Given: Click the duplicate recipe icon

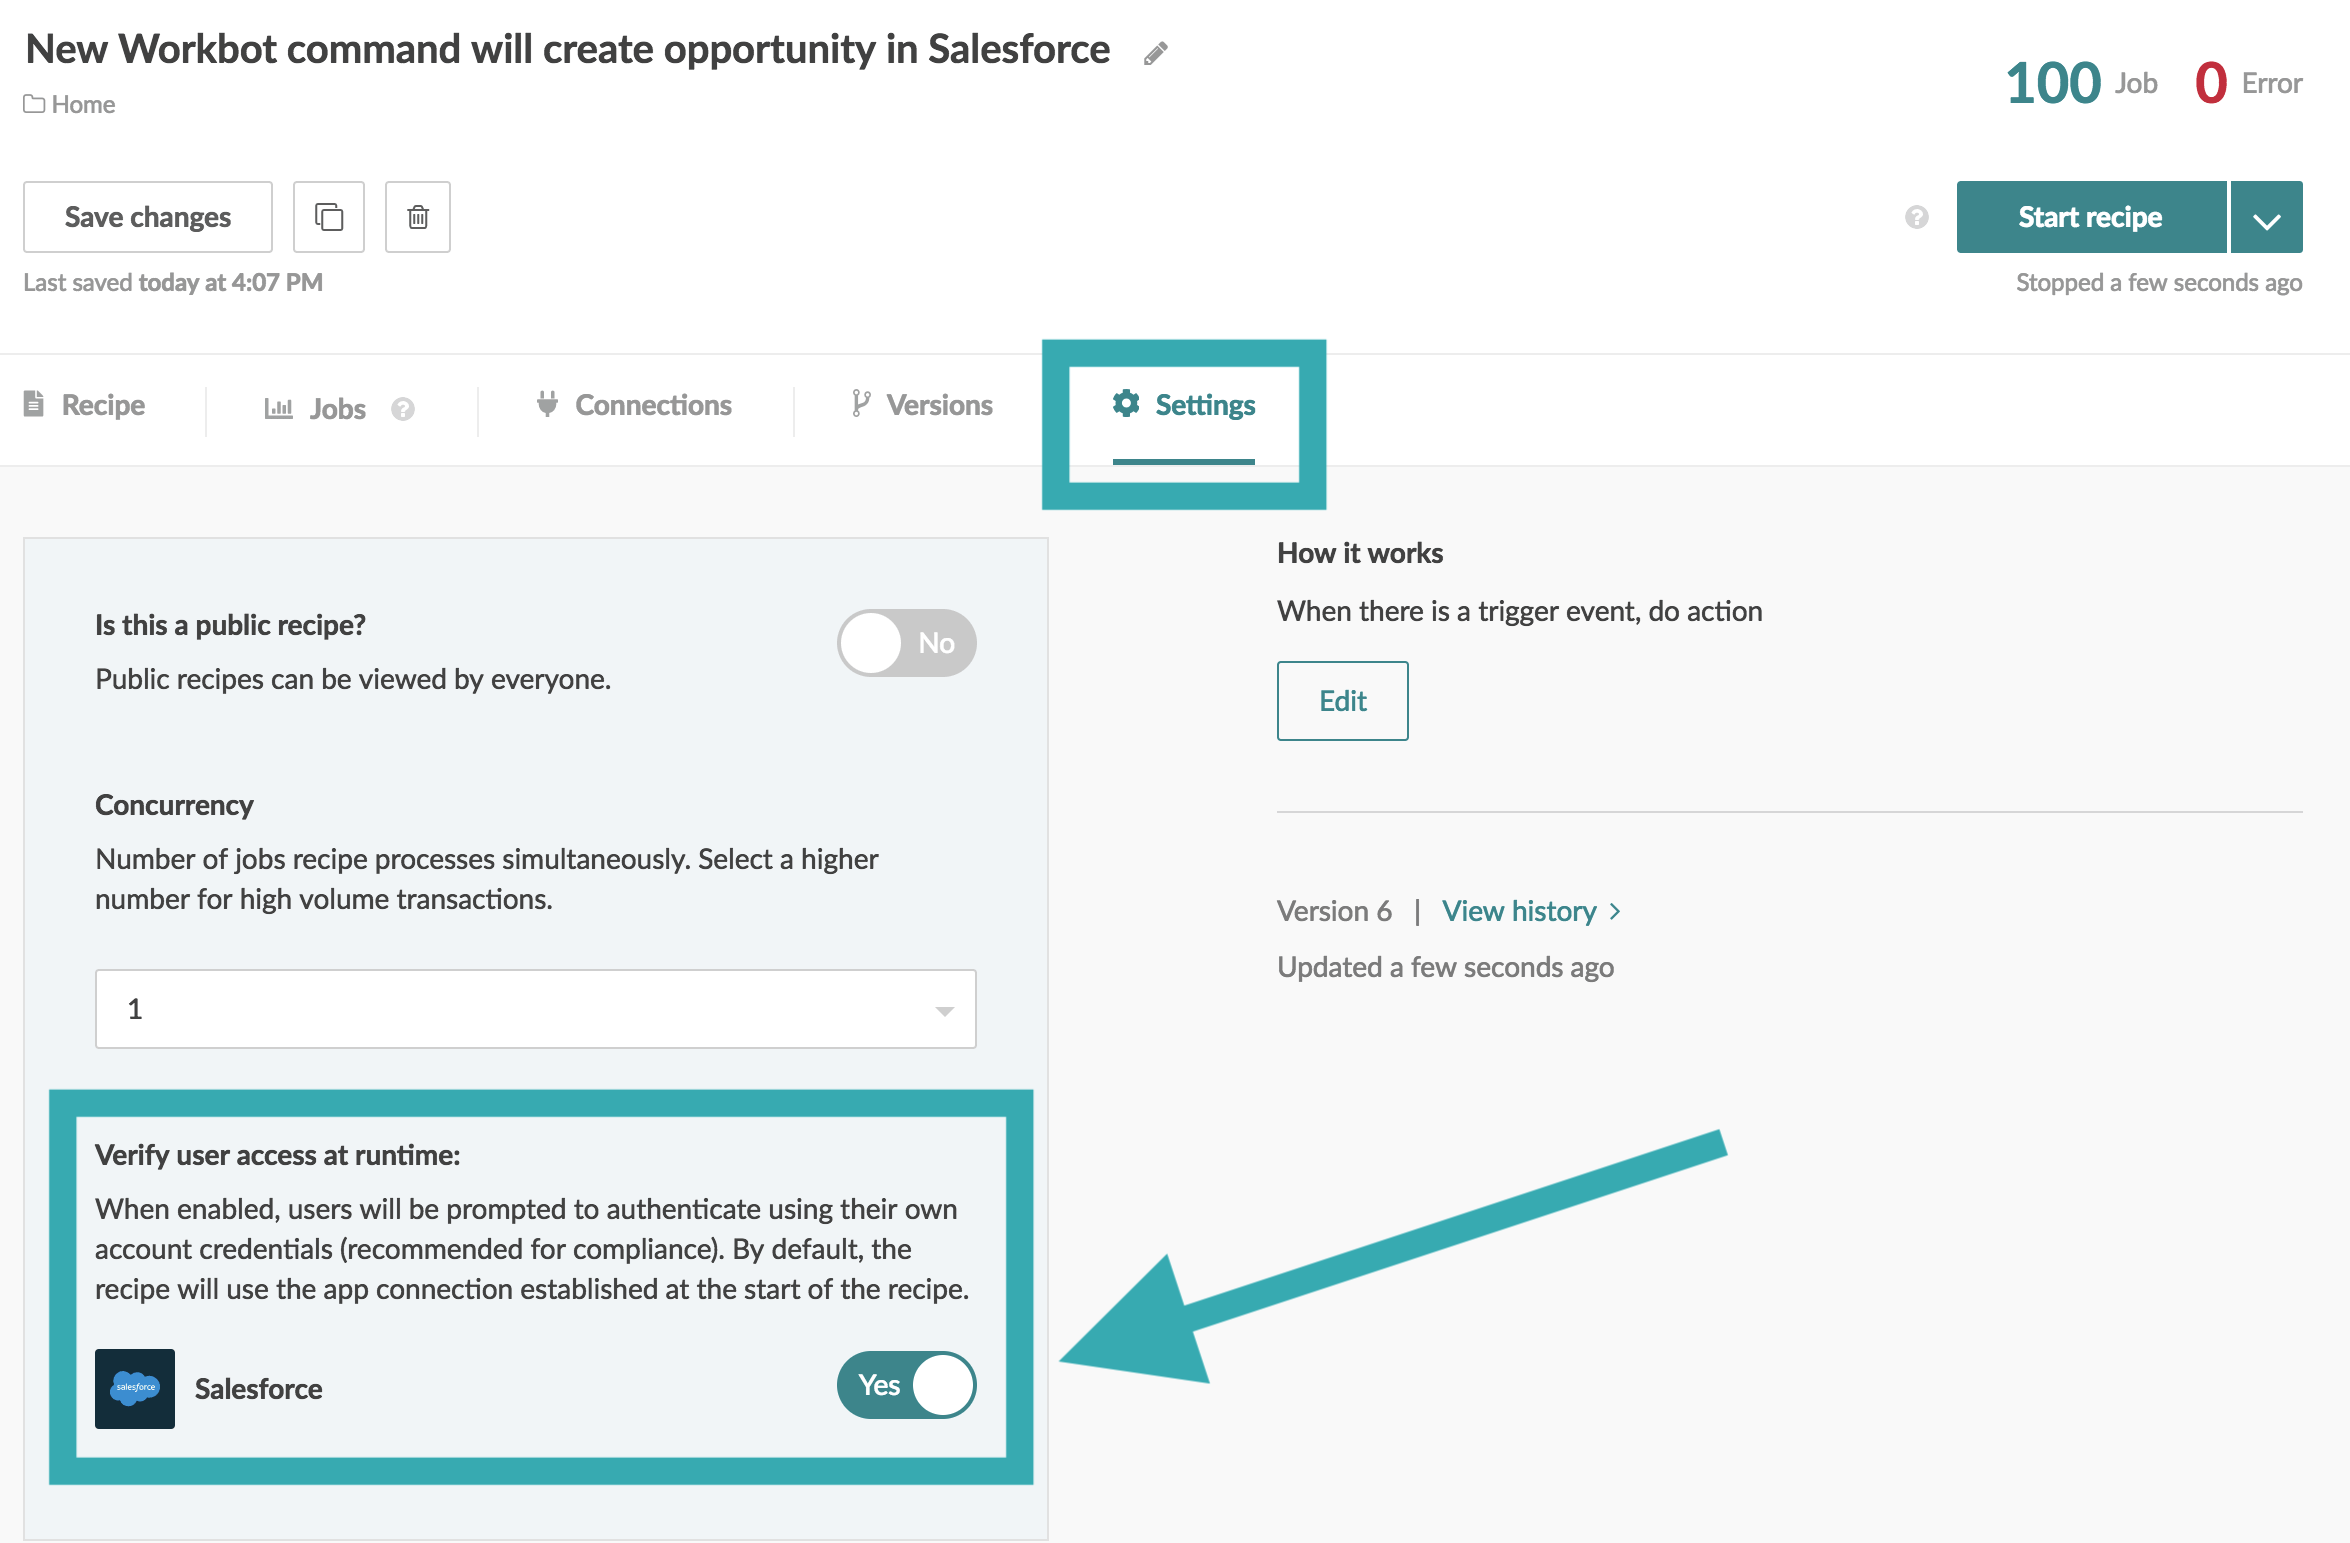Looking at the screenshot, I should click(329, 217).
